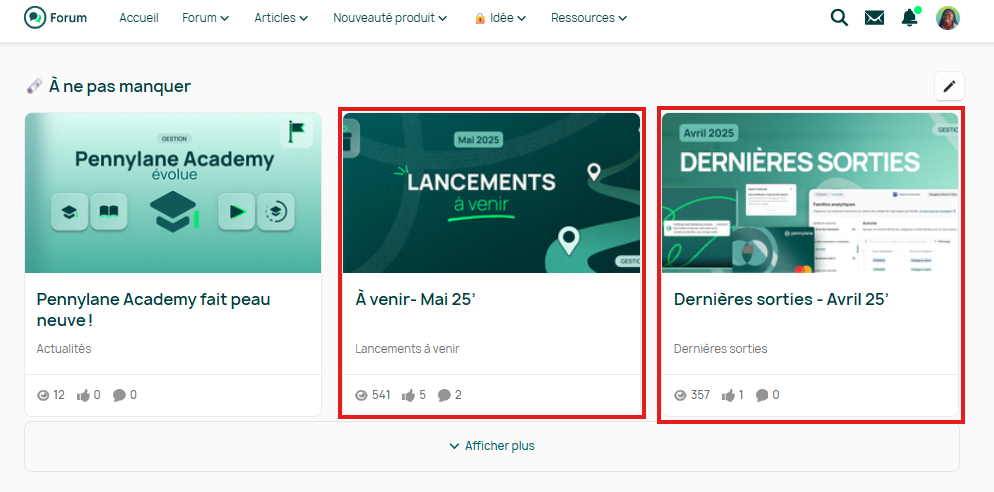Open the Nouveauté produit dropdown
The image size is (994, 492).
389,18
